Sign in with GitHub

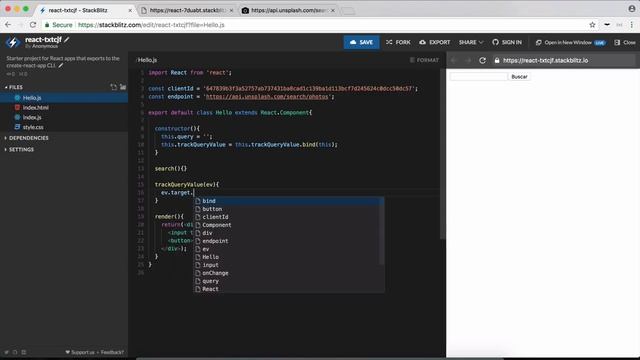pos(507,42)
